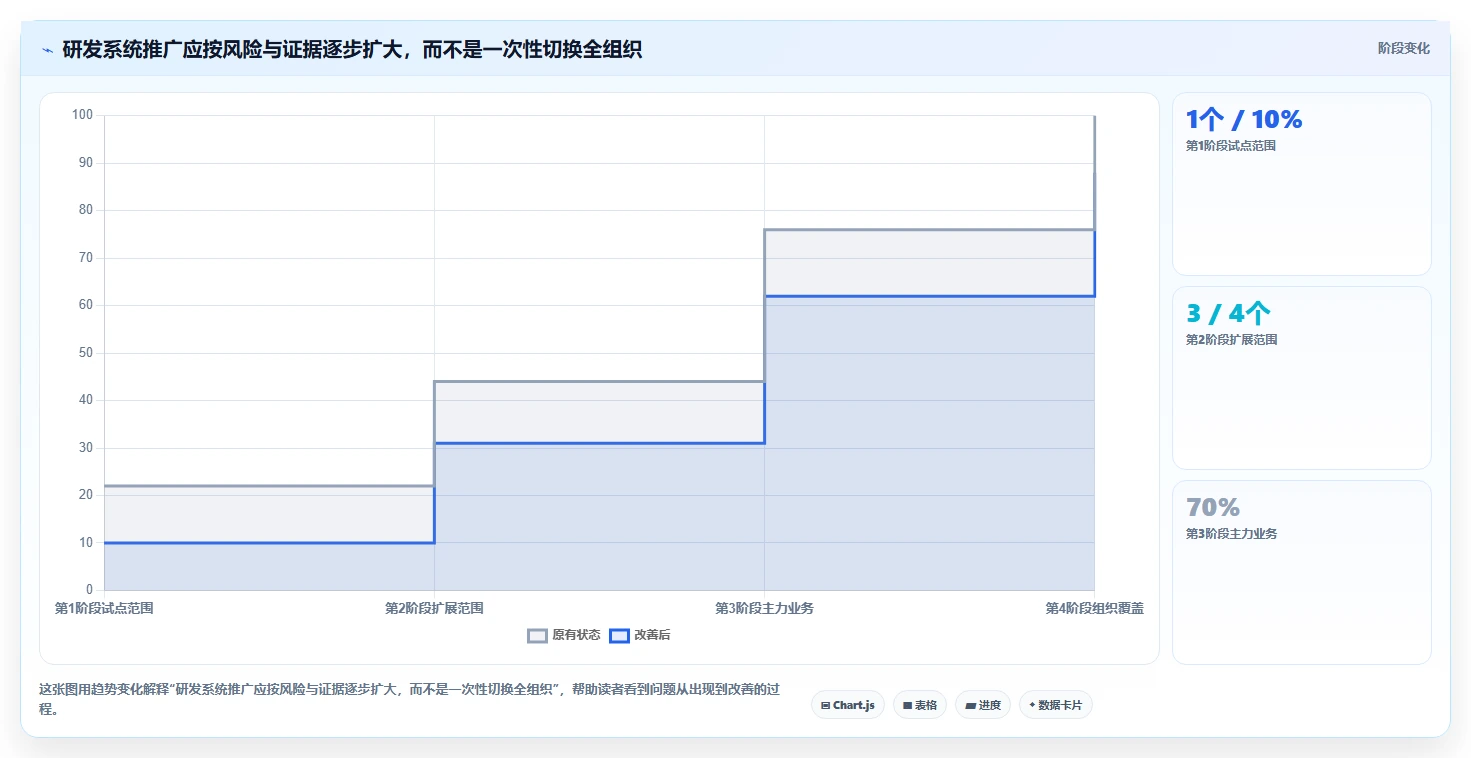Click the Chart.js tag pill
This screenshot has height=758, width=1471.
click(x=847, y=705)
